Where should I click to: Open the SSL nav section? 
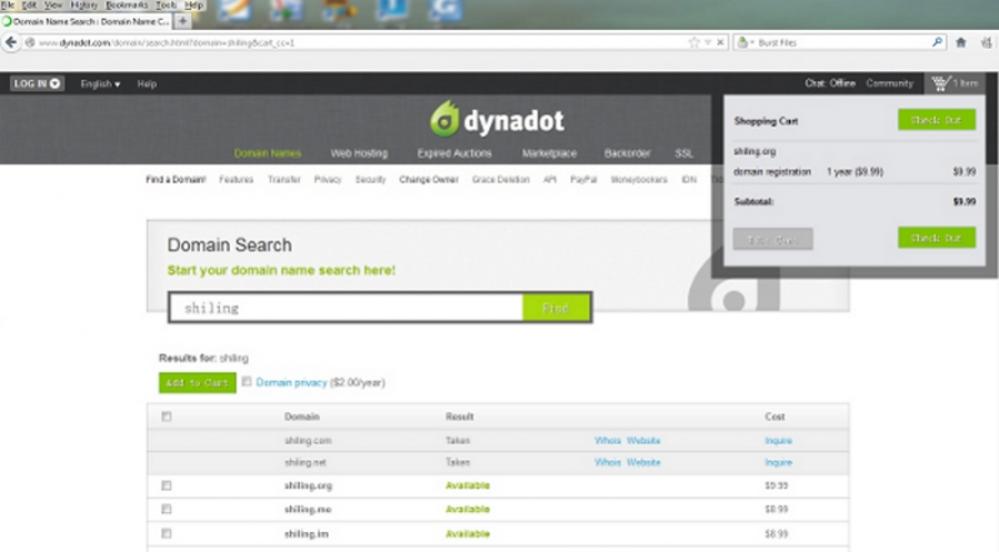tap(684, 154)
